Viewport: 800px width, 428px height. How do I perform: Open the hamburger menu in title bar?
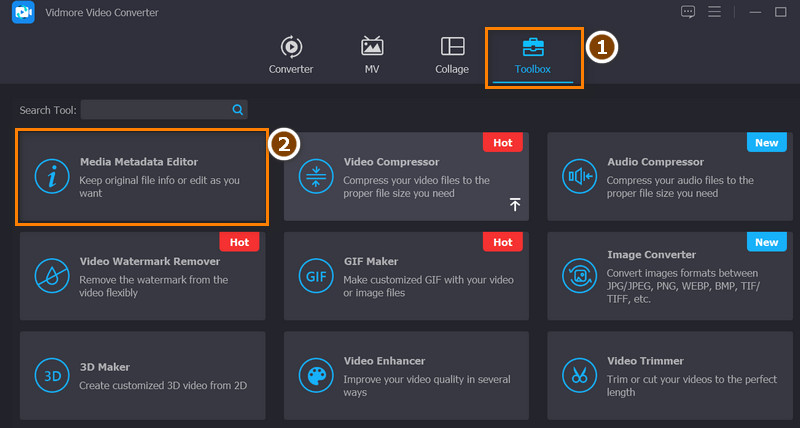pos(714,12)
